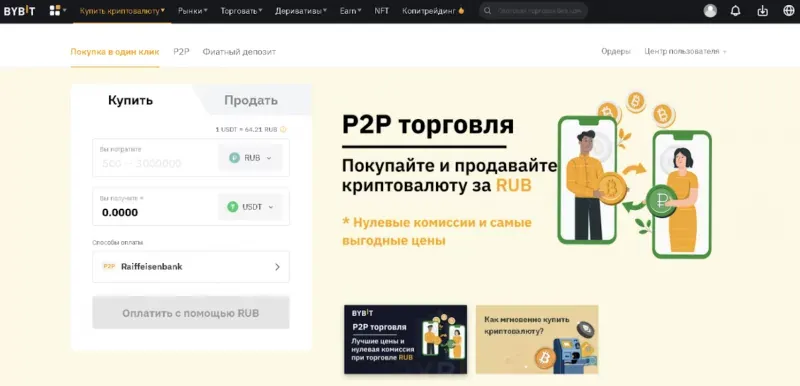The height and width of the screenshot is (386, 800).
Task: Select the Продать tab
Action: click(251, 100)
